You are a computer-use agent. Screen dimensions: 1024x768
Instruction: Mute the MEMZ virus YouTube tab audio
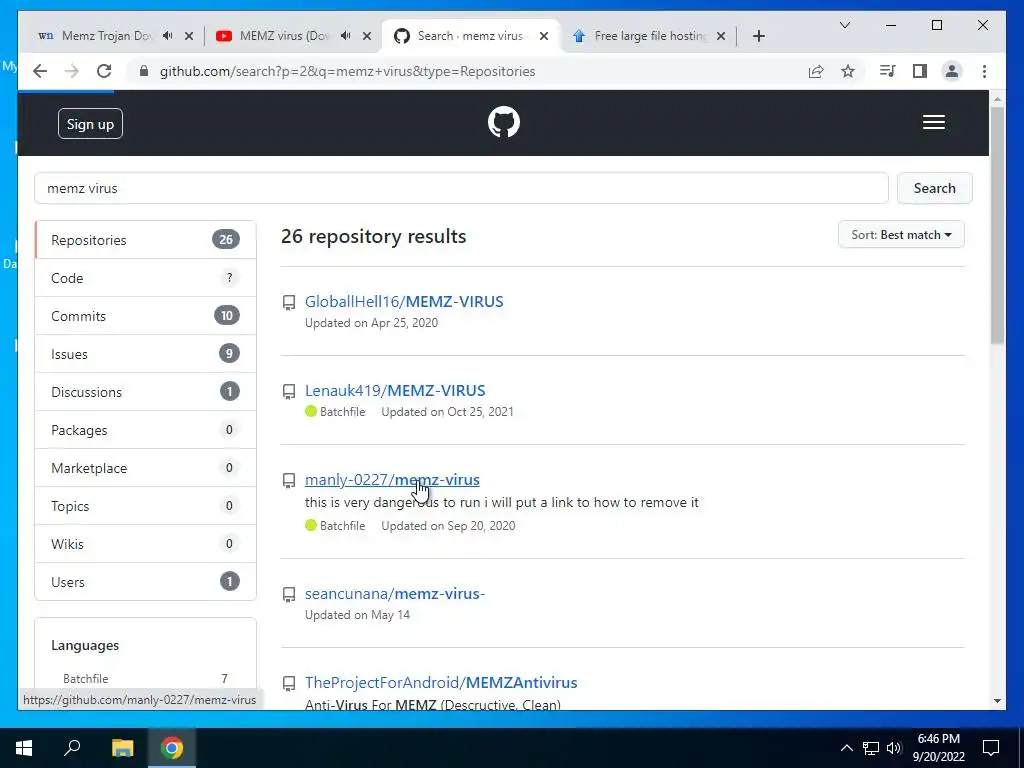click(345, 36)
